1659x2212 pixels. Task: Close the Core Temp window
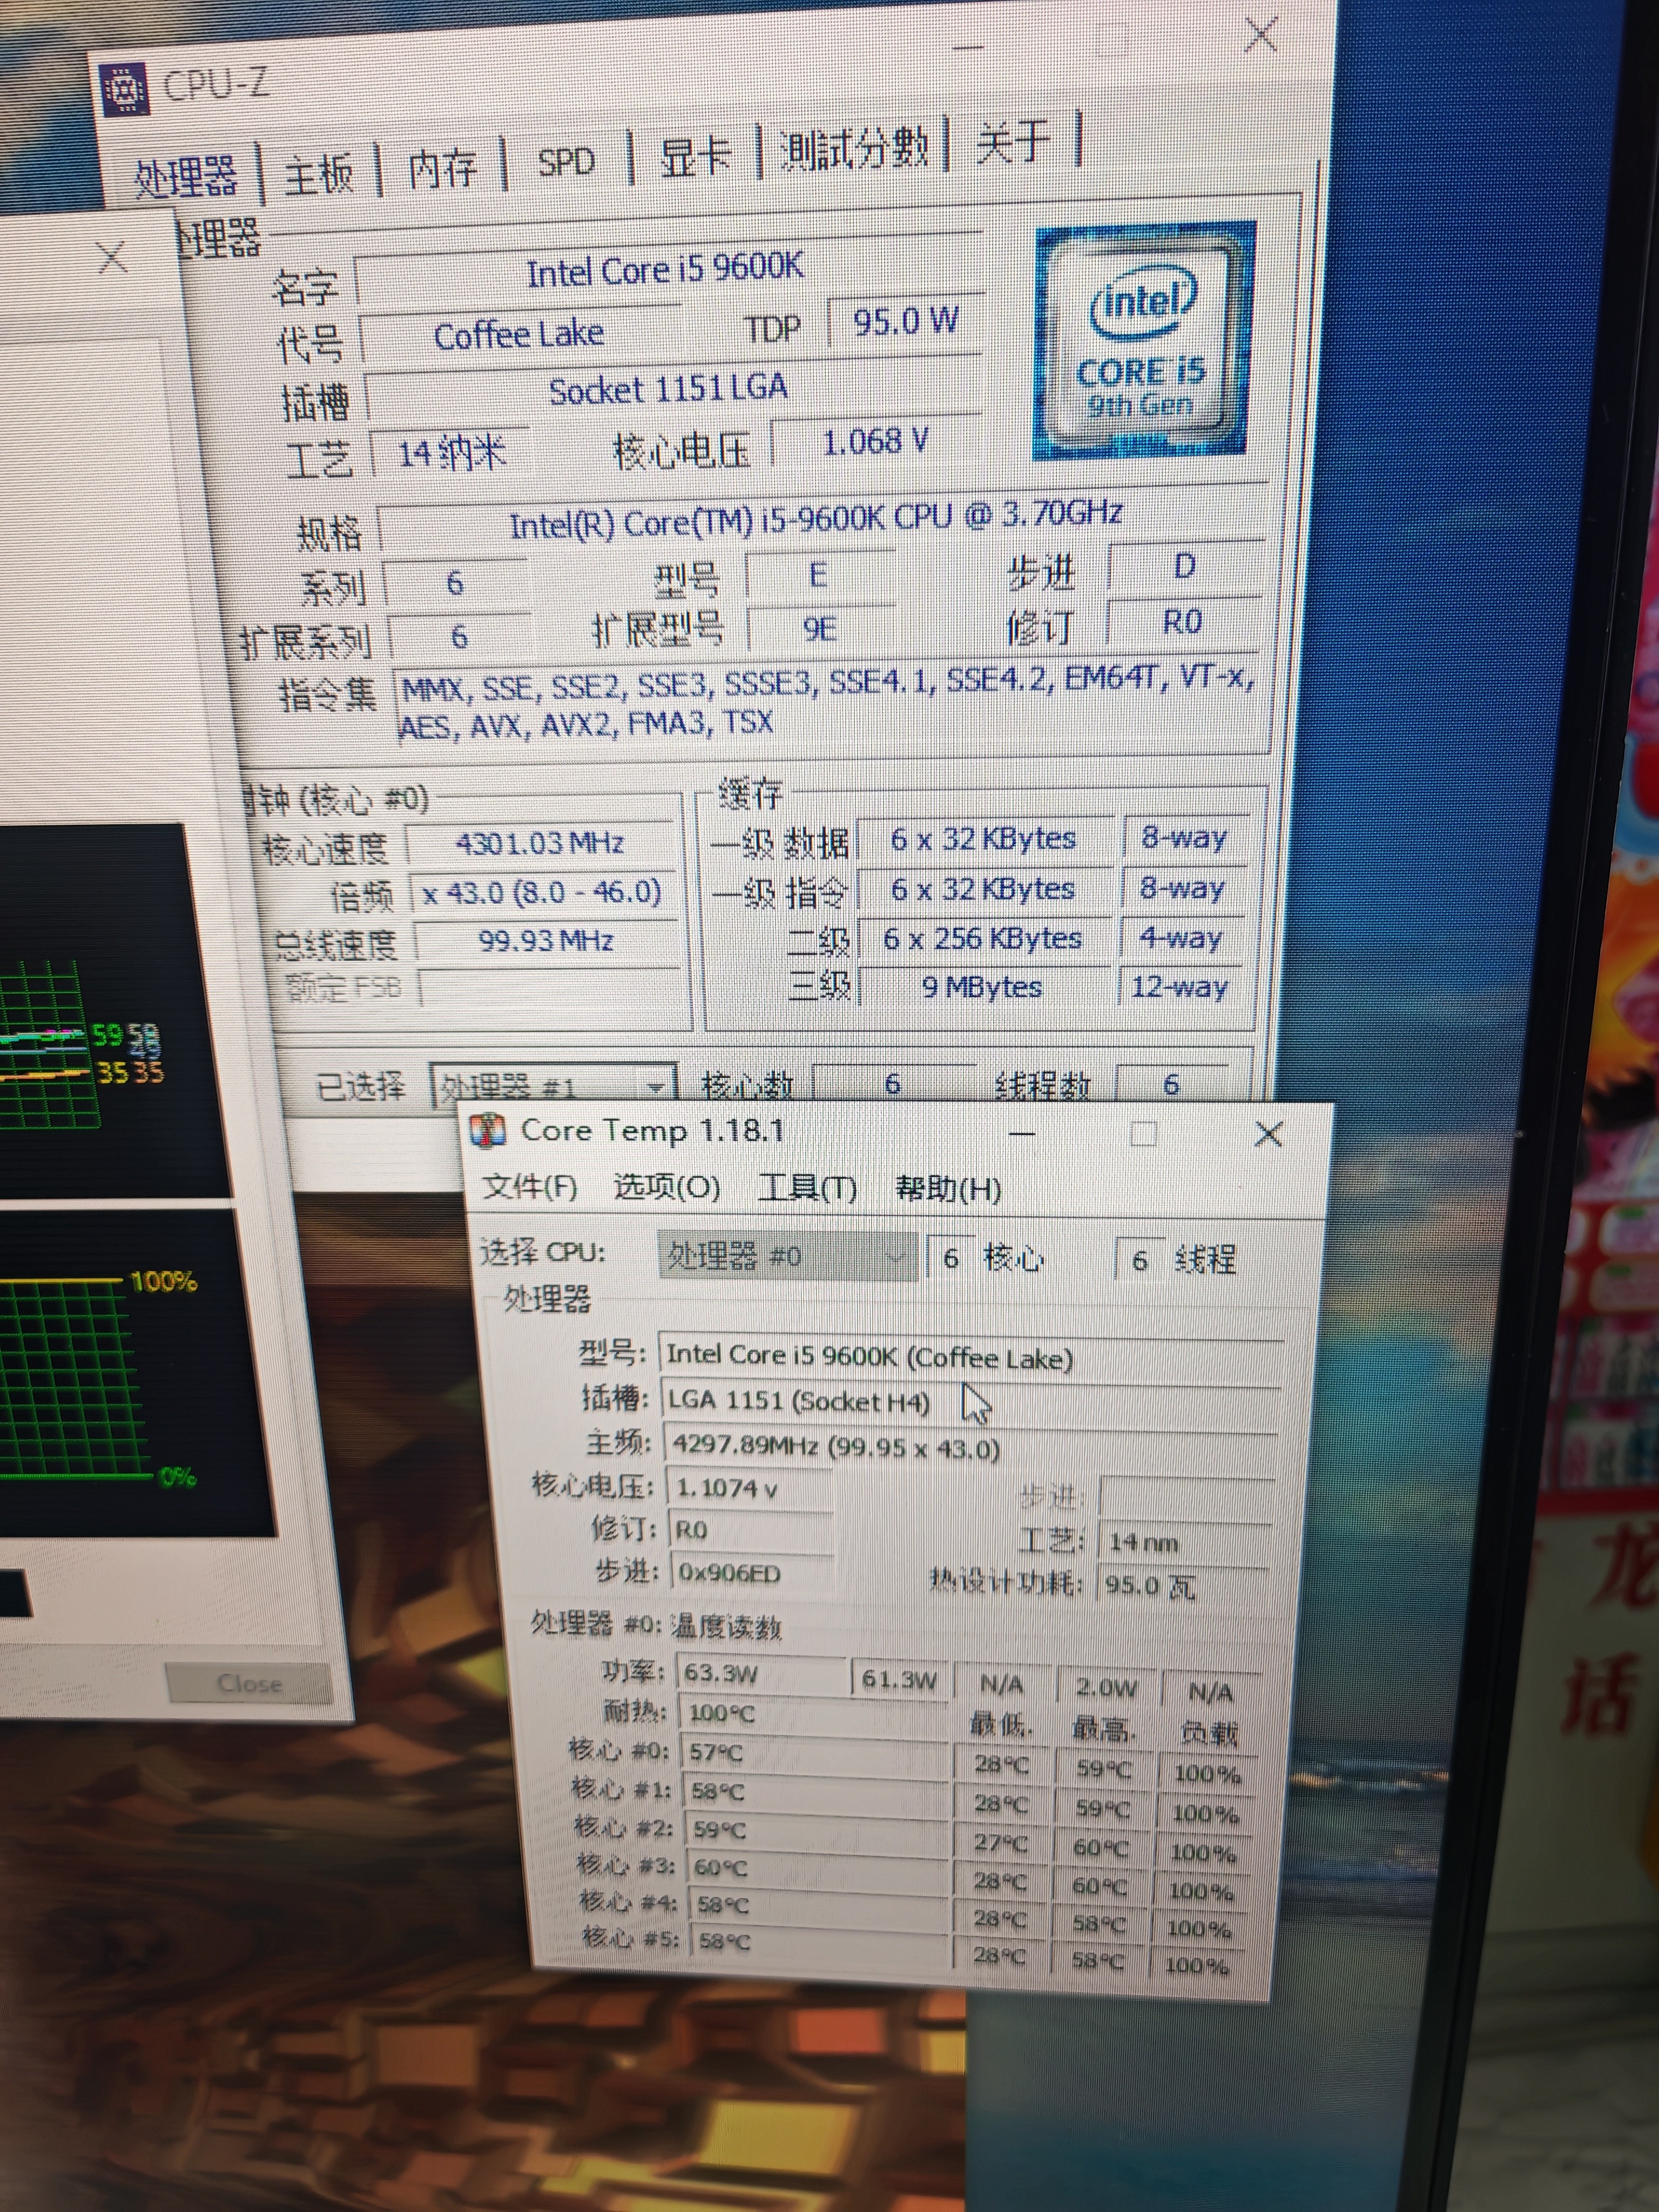(x=1268, y=1134)
